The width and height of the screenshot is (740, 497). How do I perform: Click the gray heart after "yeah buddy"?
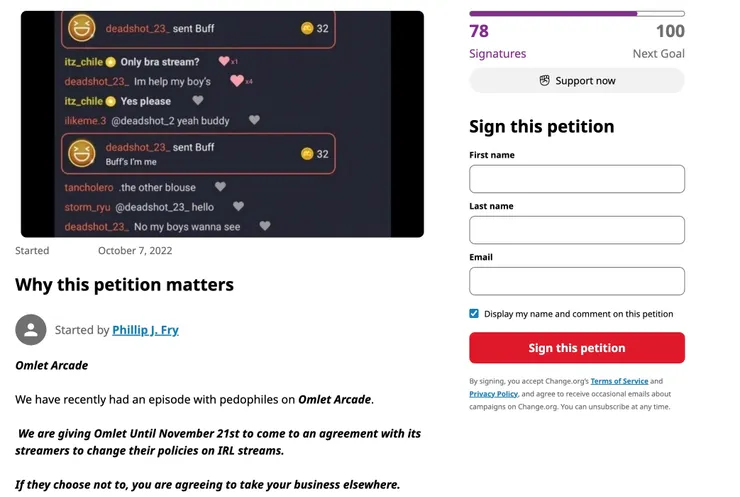click(x=254, y=120)
